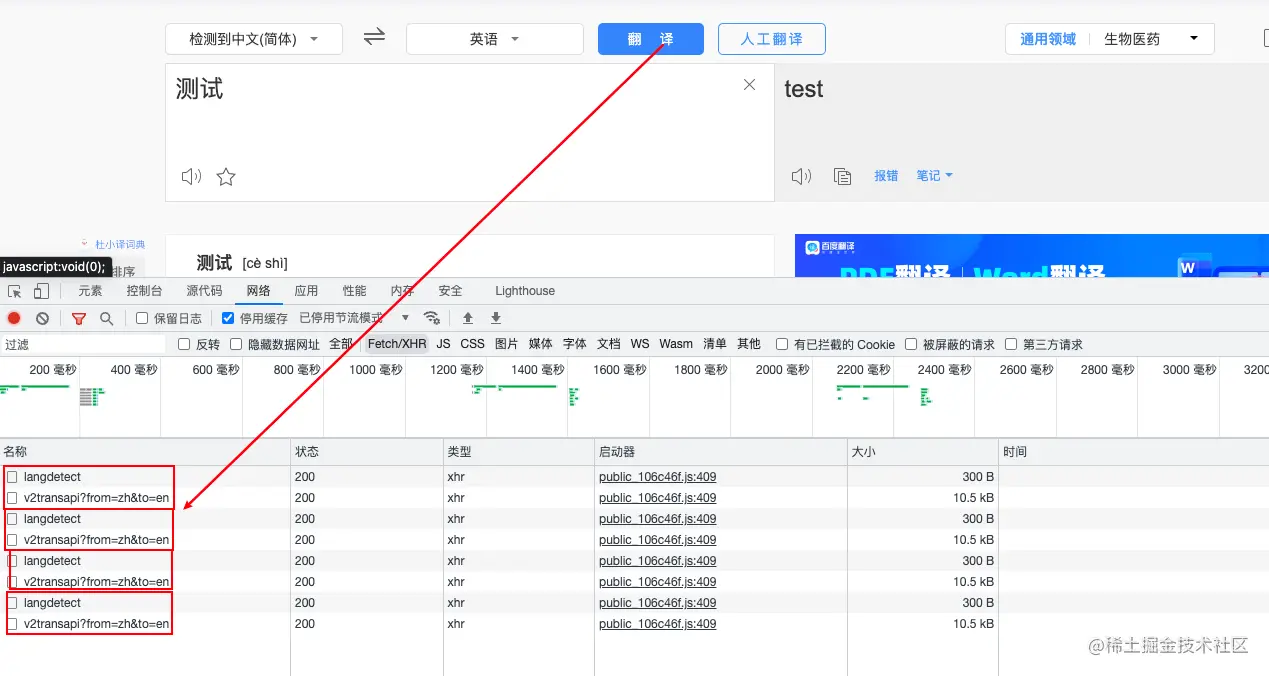Filter requests by 其他

pos(749,344)
